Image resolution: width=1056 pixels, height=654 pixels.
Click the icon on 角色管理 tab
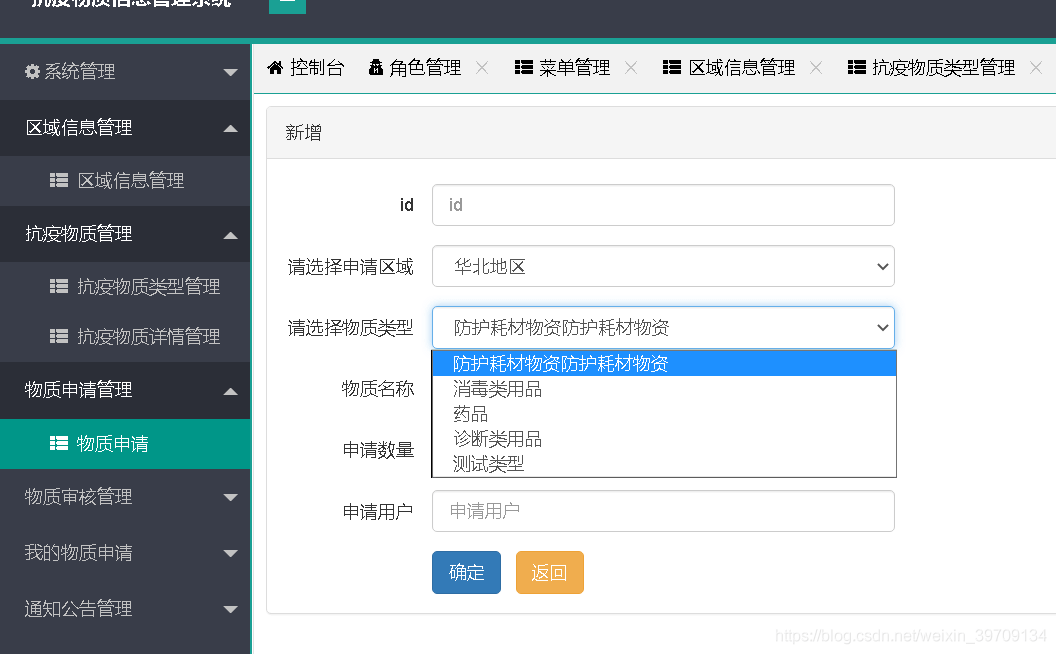tap(376, 67)
